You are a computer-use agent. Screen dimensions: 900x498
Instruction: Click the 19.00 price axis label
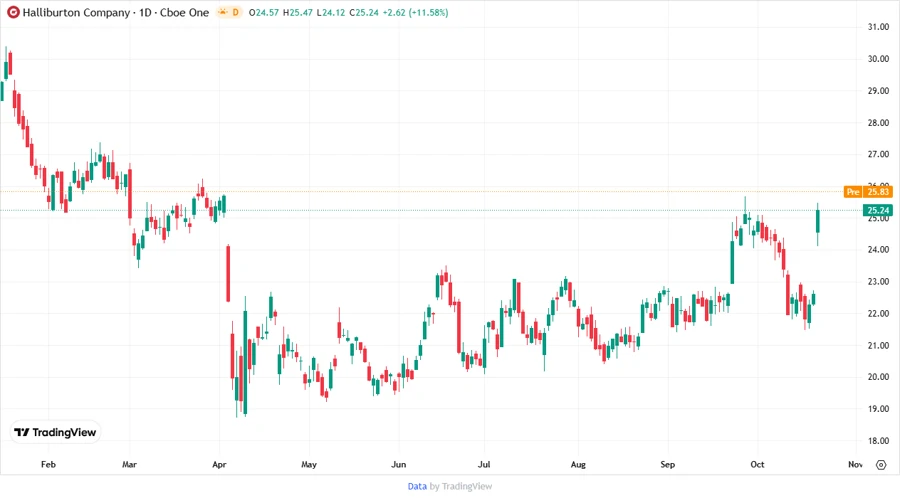pos(878,409)
